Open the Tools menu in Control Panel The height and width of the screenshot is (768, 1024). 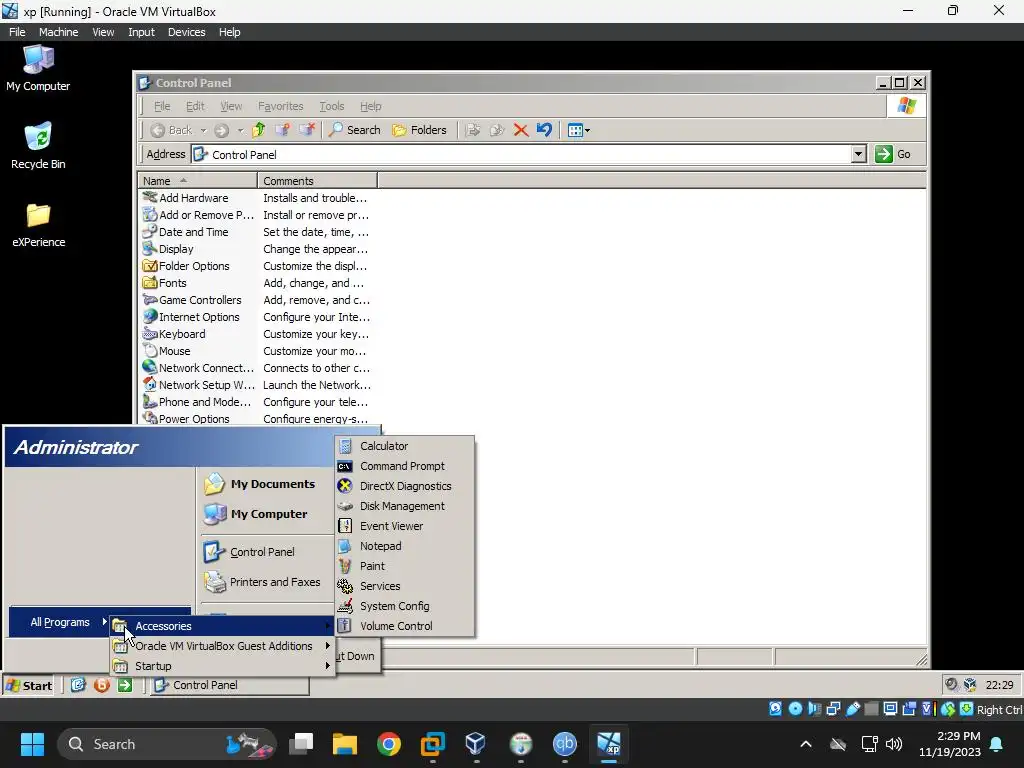pos(331,106)
